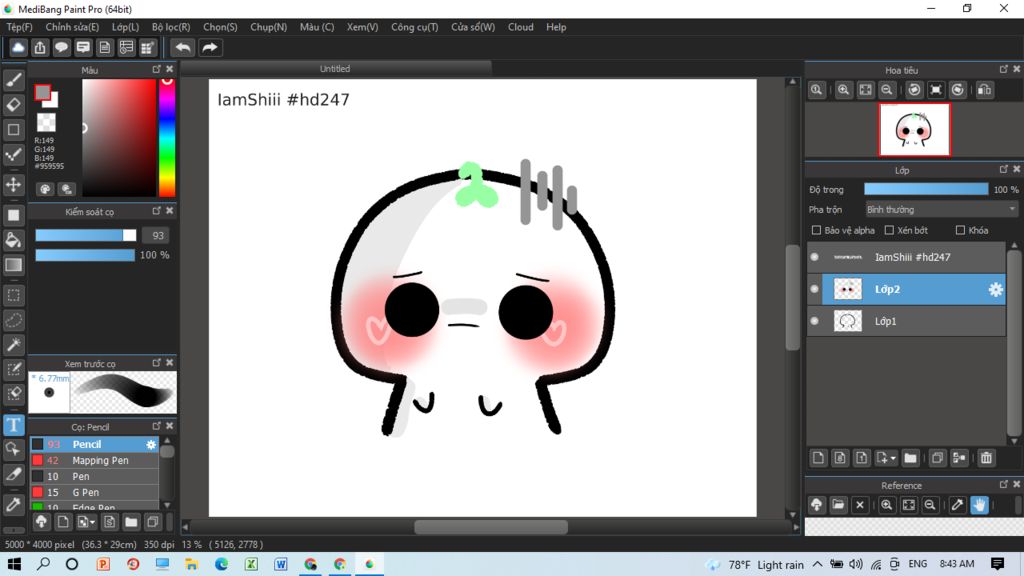This screenshot has height=576, width=1024.
Task: Open the Tệp(F) menu
Action: pyautogui.click(x=20, y=27)
